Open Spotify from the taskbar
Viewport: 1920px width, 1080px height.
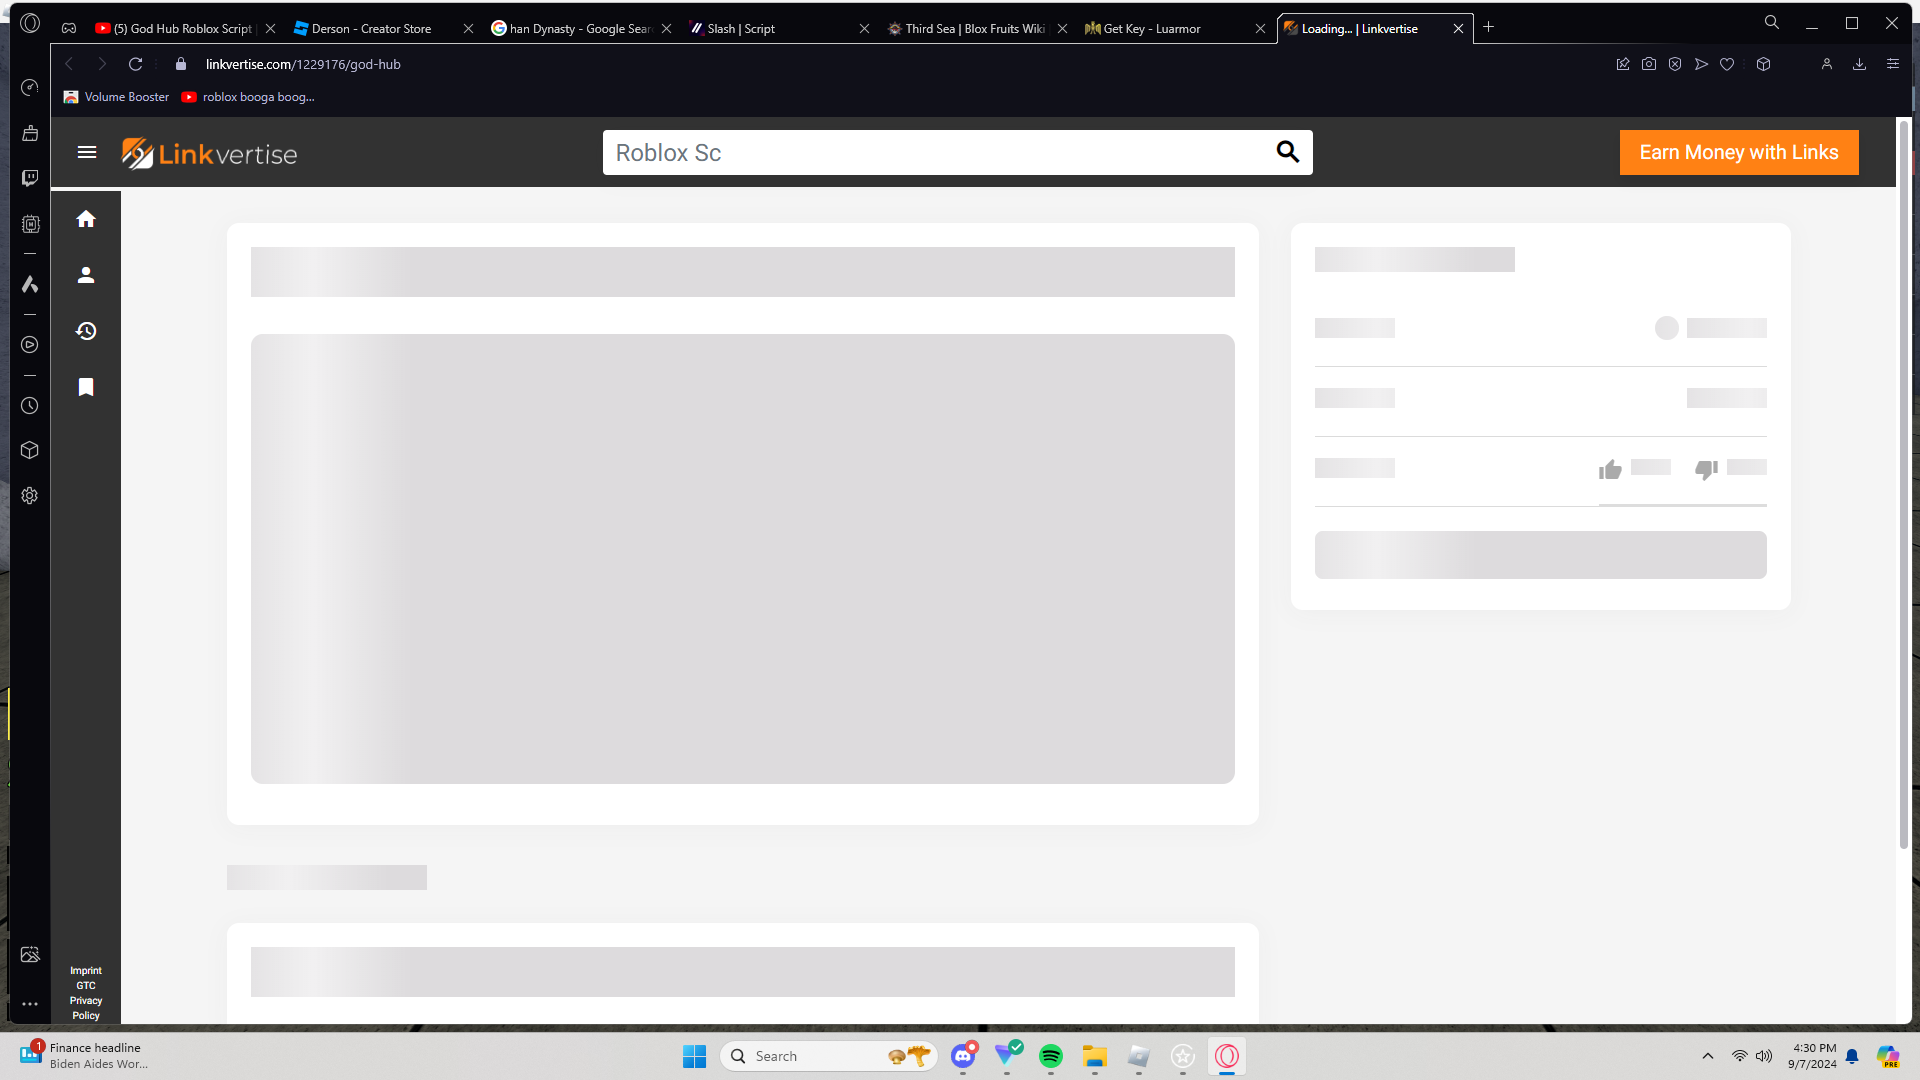tap(1051, 1056)
